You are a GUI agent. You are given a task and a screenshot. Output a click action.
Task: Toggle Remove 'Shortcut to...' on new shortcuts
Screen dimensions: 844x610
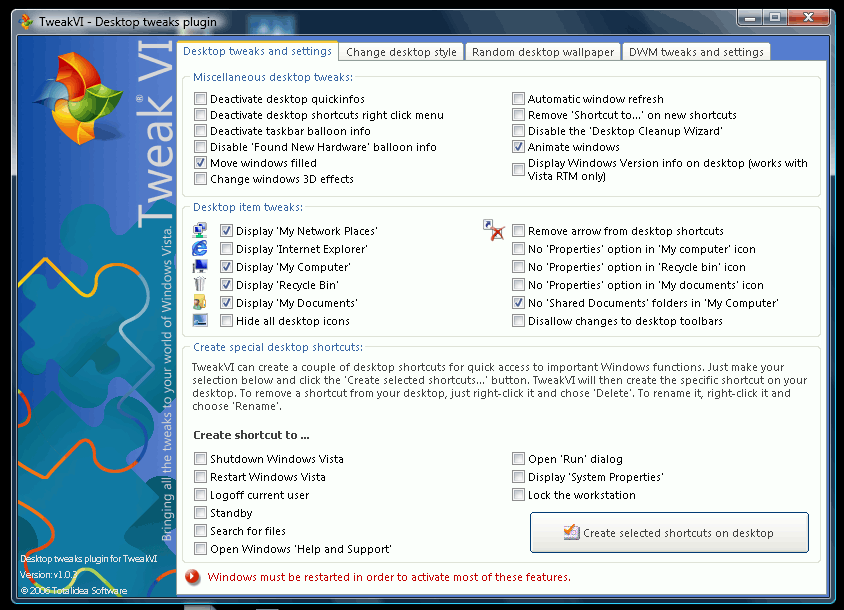518,115
